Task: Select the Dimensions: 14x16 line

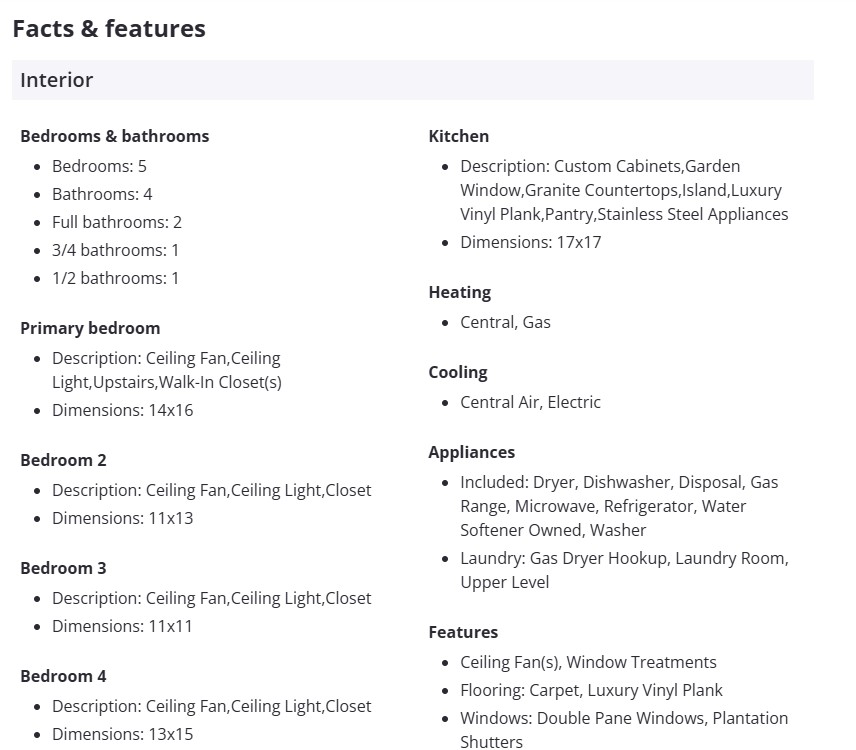Action: [123, 410]
